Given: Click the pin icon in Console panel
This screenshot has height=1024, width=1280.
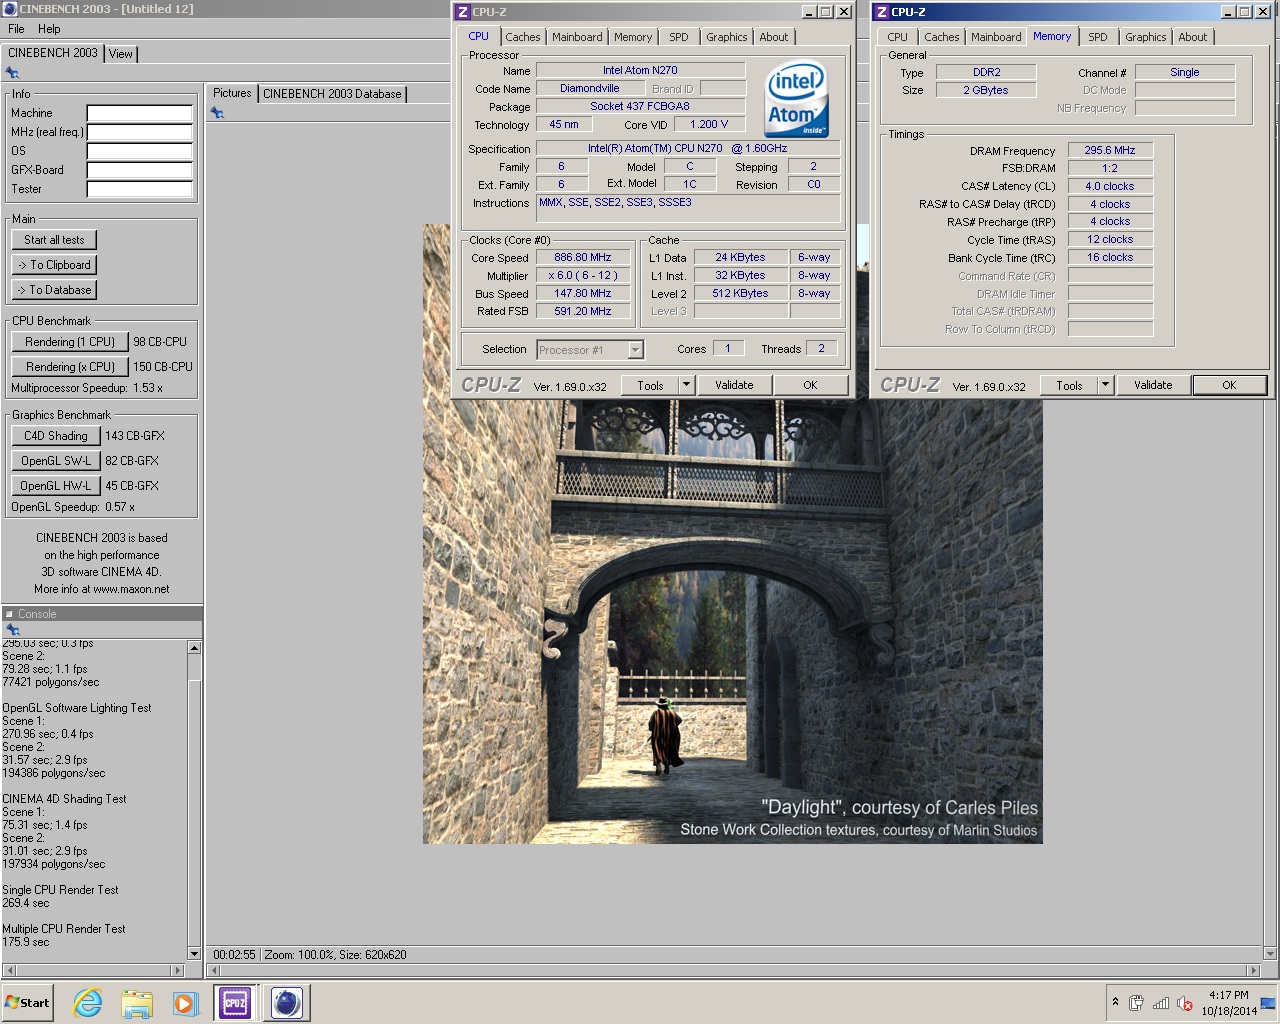Looking at the screenshot, I should [x=12, y=630].
